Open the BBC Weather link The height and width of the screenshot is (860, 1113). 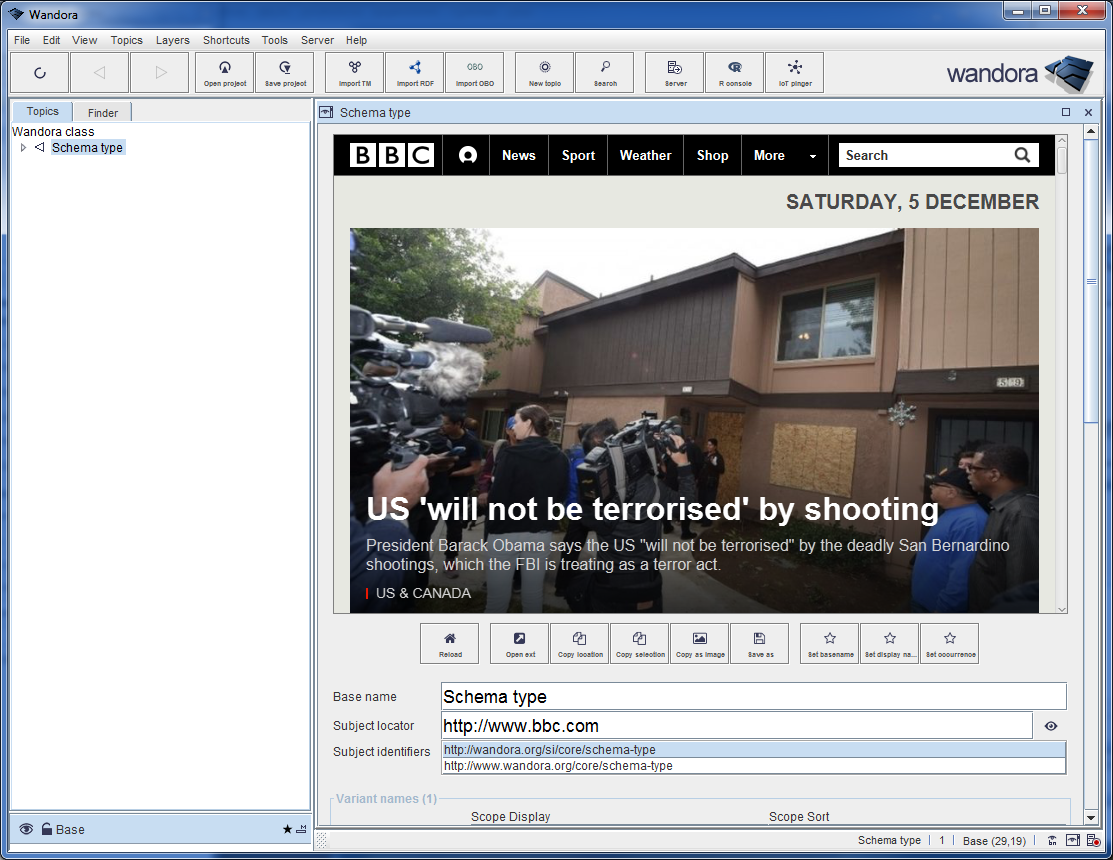click(x=645, y=155)
